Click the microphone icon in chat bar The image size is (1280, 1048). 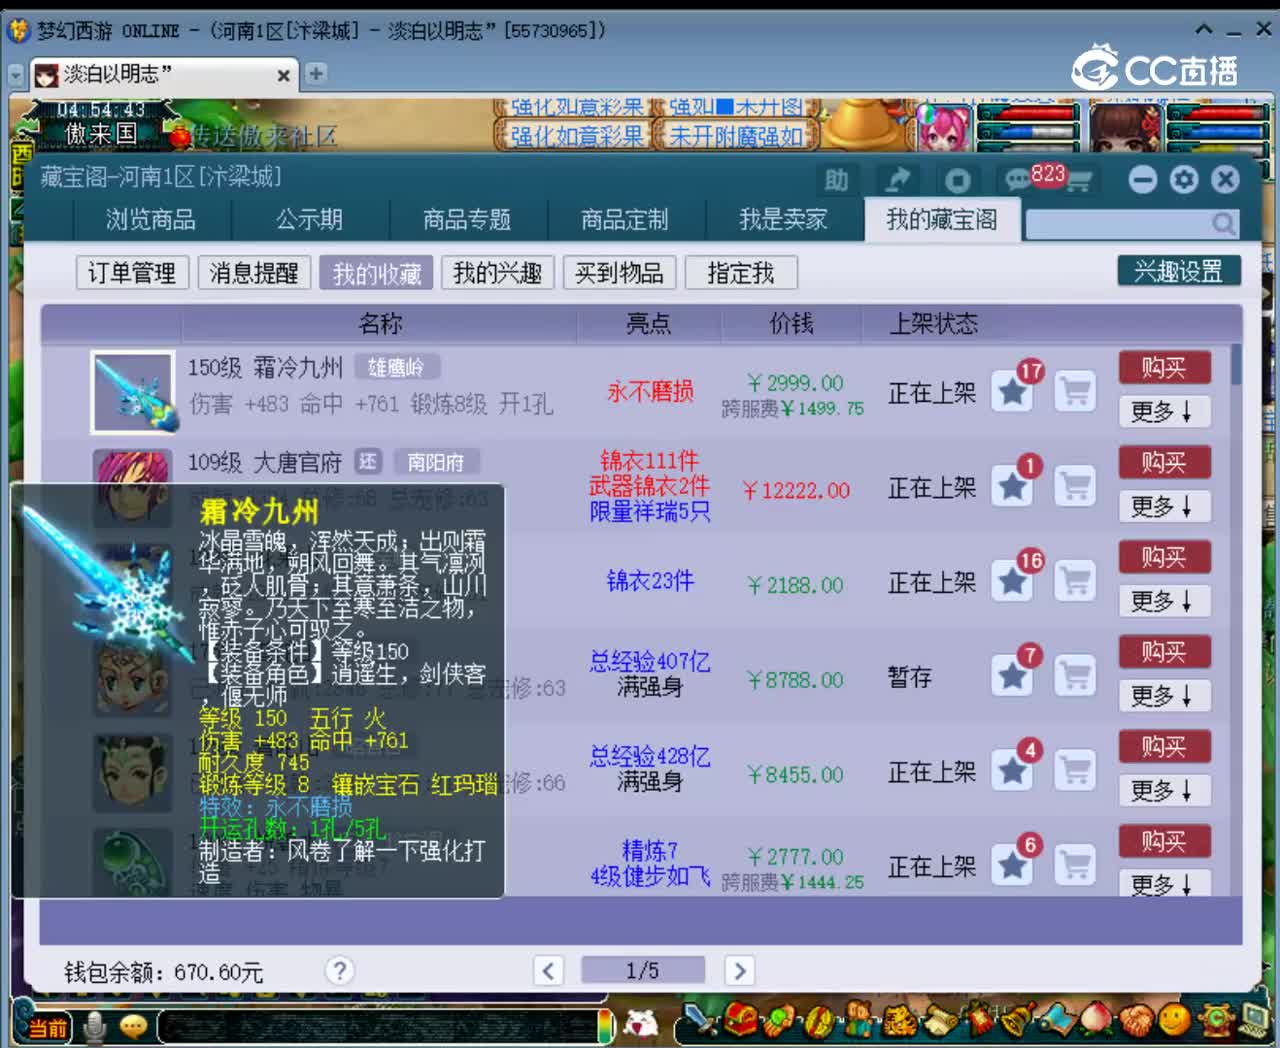point(95,1027)
